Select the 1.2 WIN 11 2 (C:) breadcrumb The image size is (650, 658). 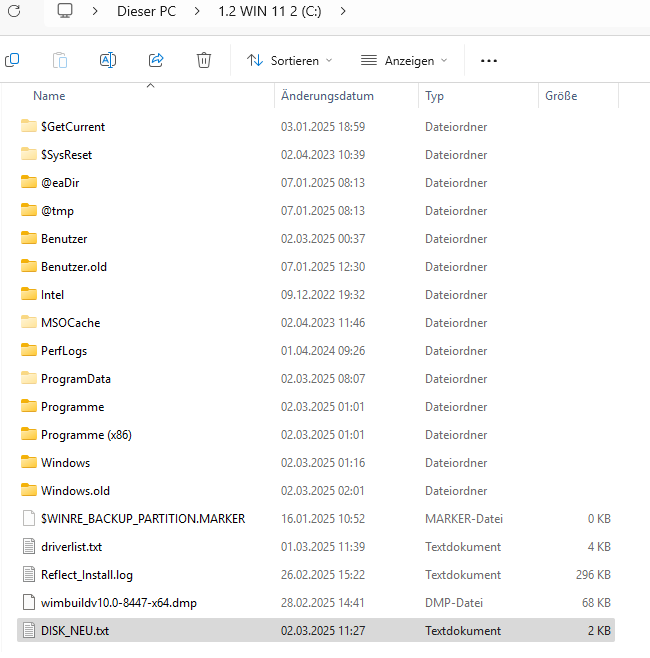pyautogui.click(x=269, y=11)
